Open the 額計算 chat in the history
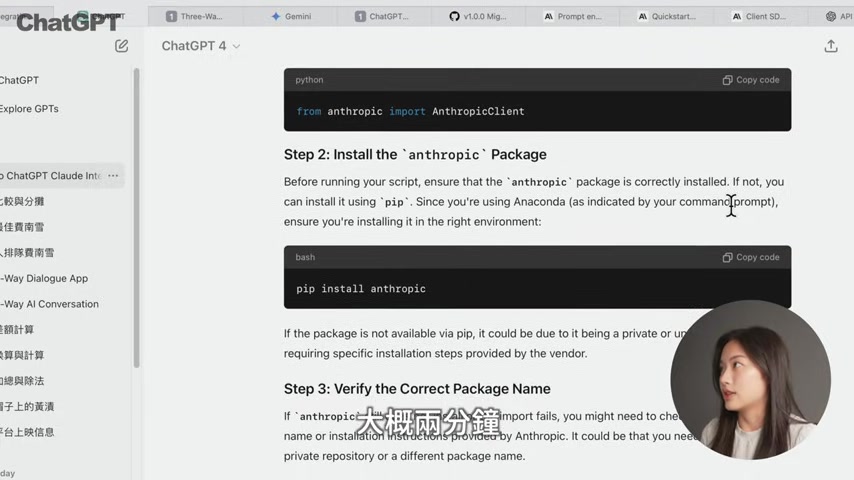Viewport: 854px width, 480px height. pyautogui.click(x=17, y=329)
